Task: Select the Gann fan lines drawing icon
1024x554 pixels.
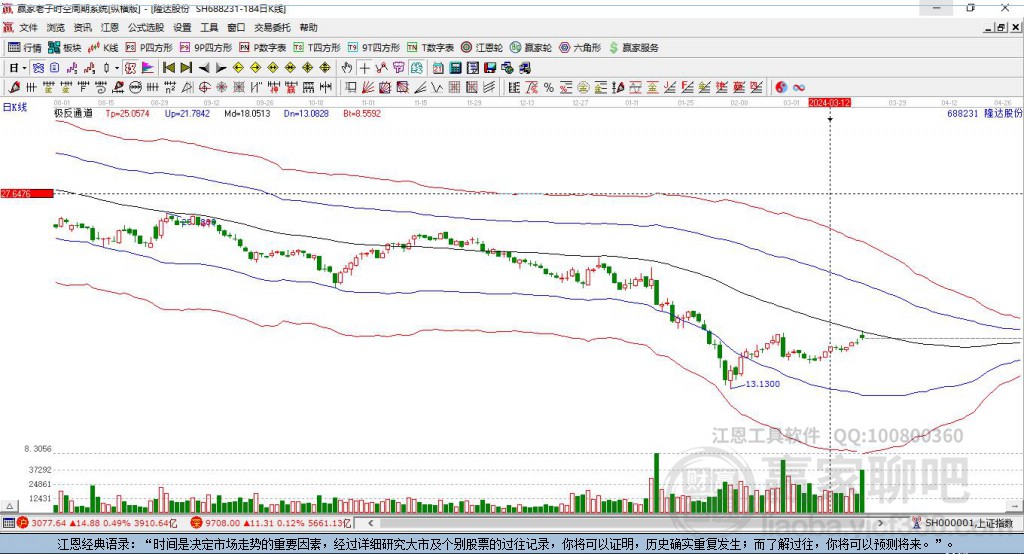Action: pos(368,88)
